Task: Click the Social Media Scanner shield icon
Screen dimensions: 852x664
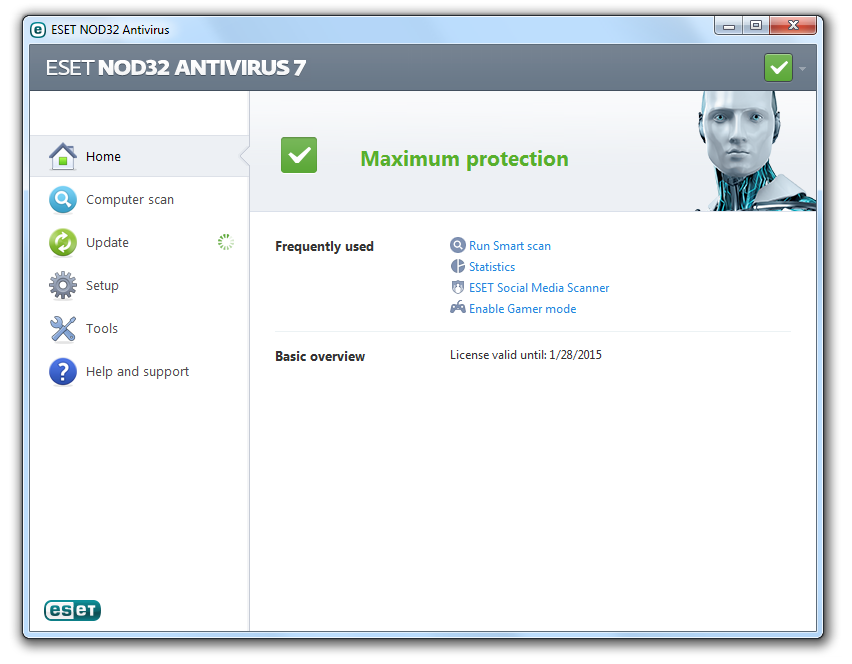Action: pyautogui.click(x=458, y=287)
